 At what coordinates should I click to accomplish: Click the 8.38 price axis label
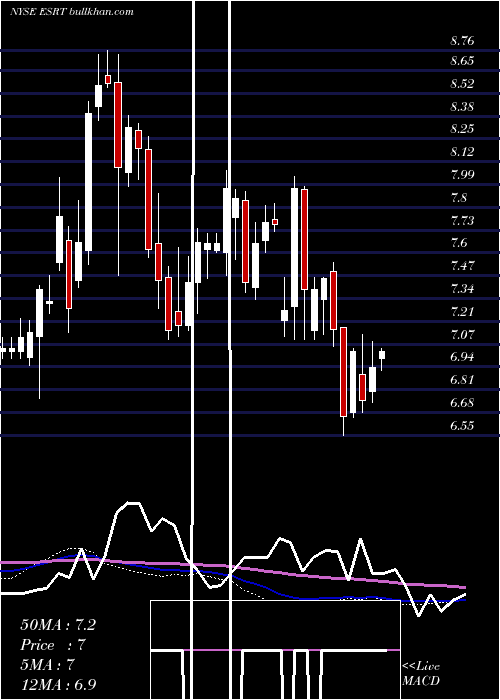point(462,106)
